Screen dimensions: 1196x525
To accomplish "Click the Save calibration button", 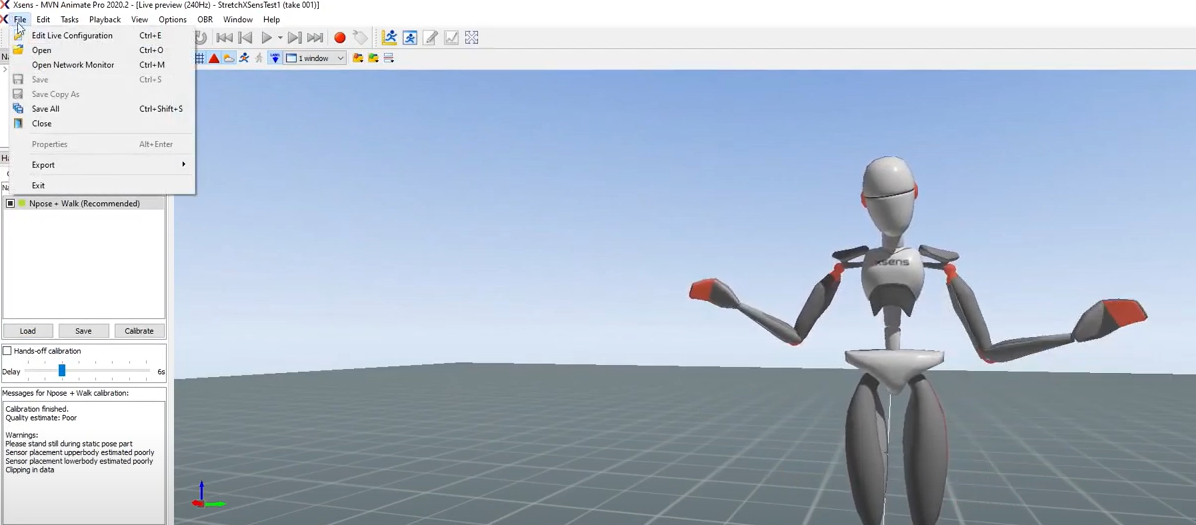I will (x=83, y=331).
